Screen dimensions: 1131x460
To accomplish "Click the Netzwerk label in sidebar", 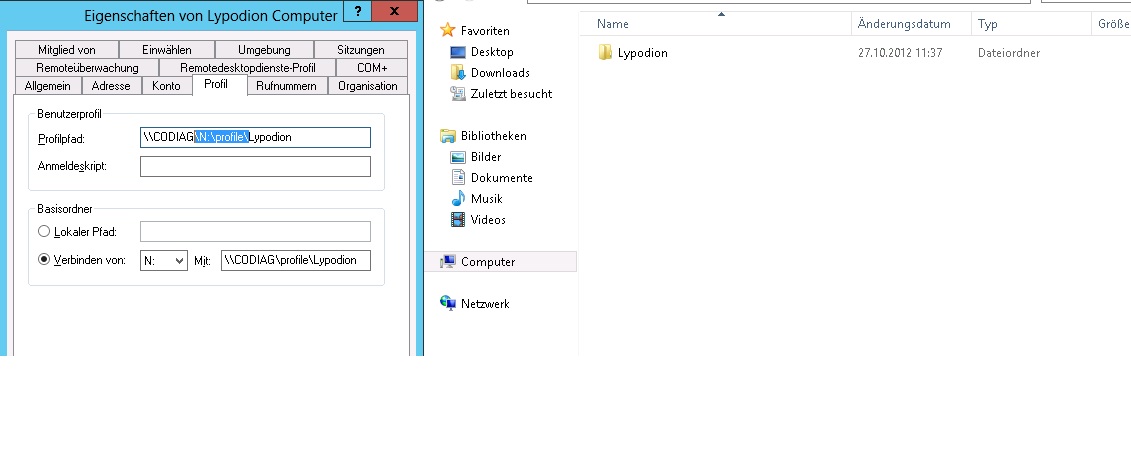I will coord(485,304).
